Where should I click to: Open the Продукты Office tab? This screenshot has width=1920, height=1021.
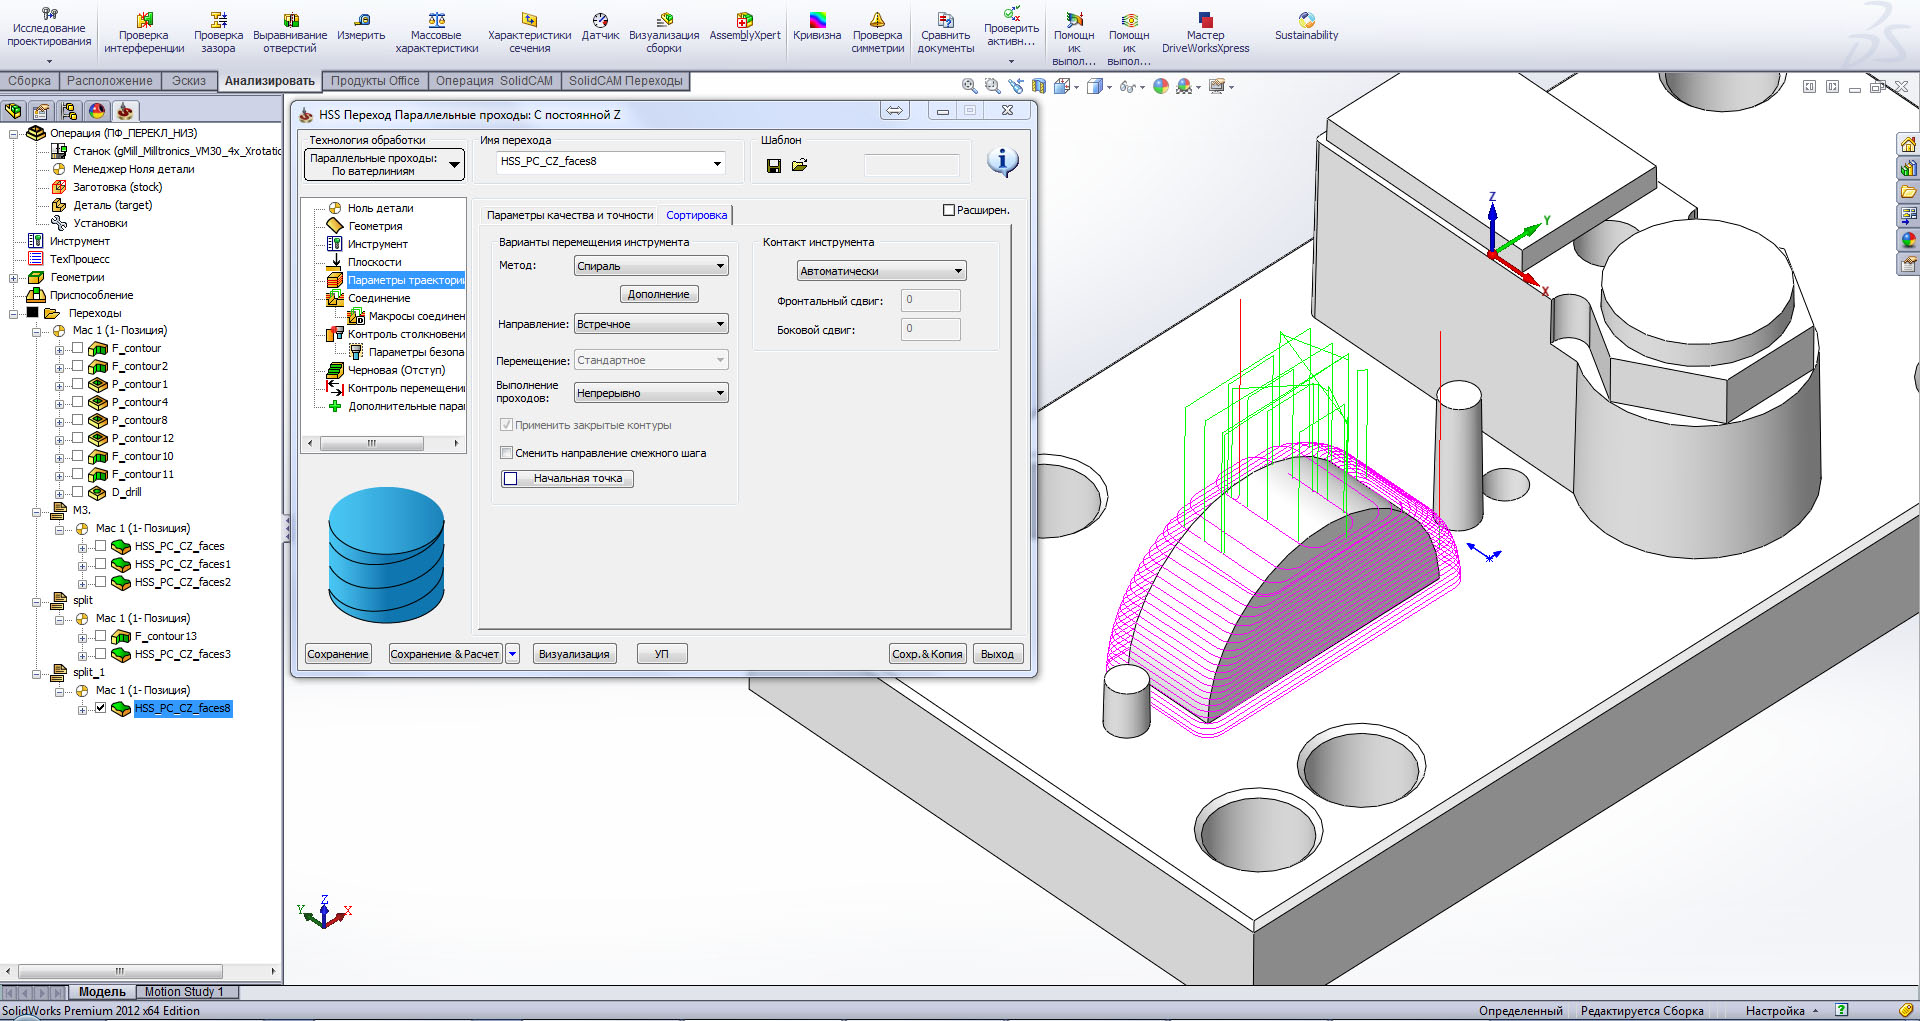(x=375, y=81)
